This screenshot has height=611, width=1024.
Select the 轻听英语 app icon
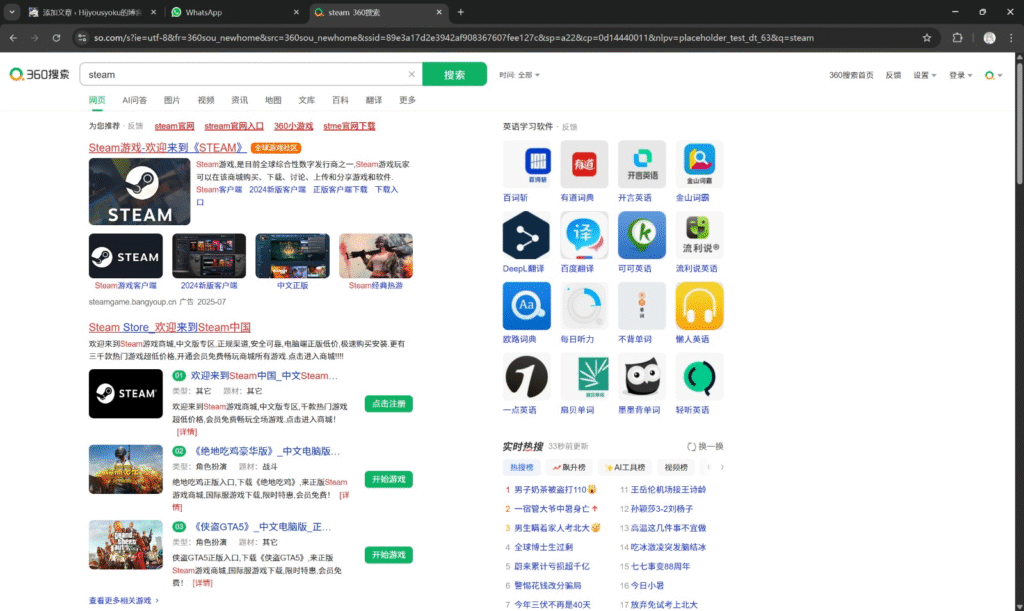(699, 377)
